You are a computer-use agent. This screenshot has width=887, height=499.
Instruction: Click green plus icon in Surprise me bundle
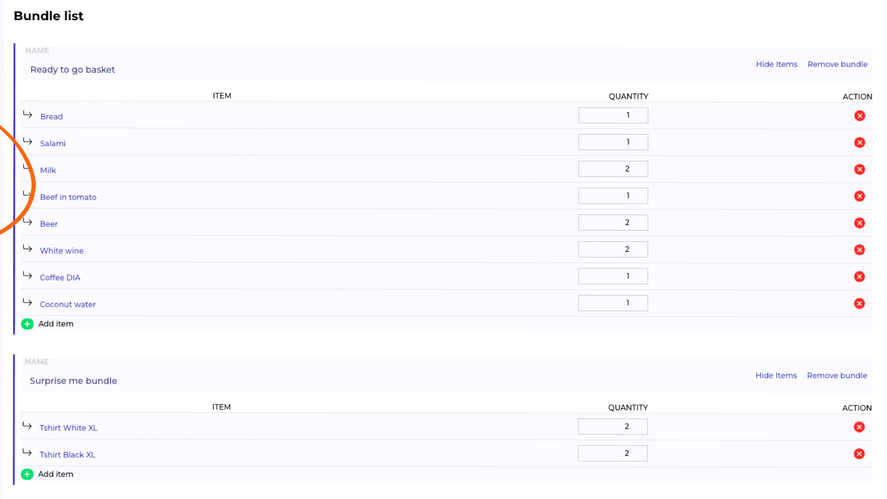[x=27, y=474]
